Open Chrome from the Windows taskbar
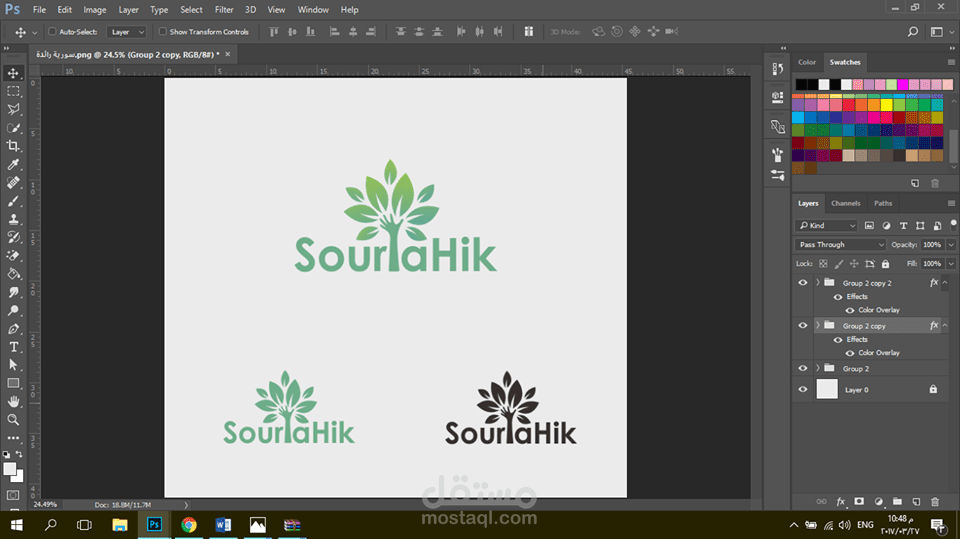960x539 pixels. [189, 525]
